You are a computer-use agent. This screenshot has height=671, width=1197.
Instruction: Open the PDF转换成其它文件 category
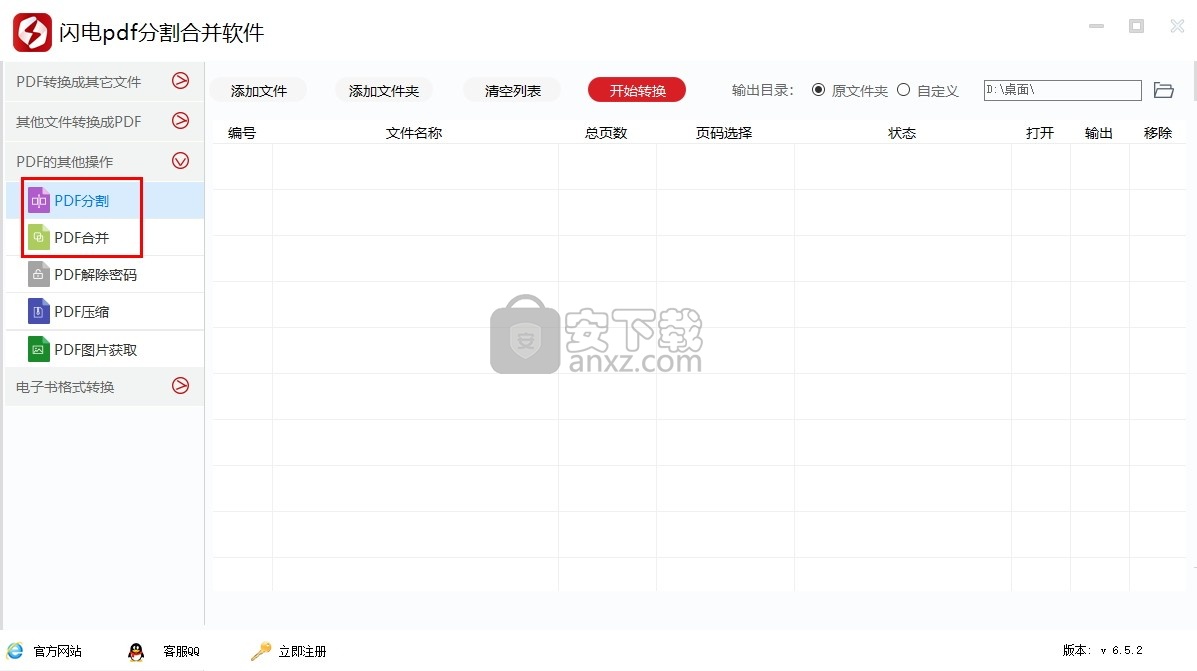coord(105,82)
